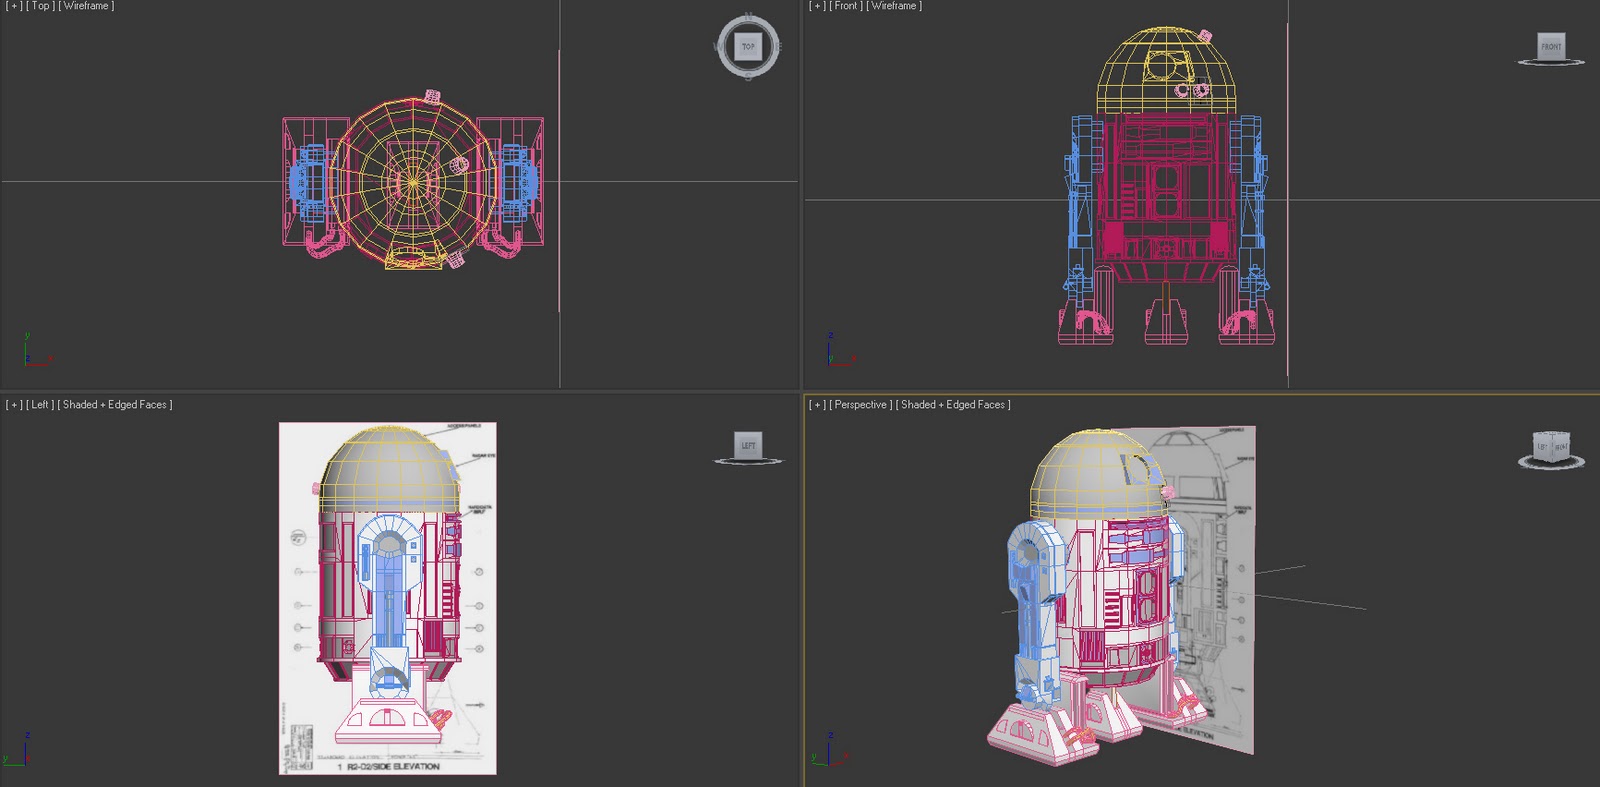The image size is (1600, 787).
Task: Open the Perspective viewport's Shaded + Edged Faces menu
Action: (953, 405)
